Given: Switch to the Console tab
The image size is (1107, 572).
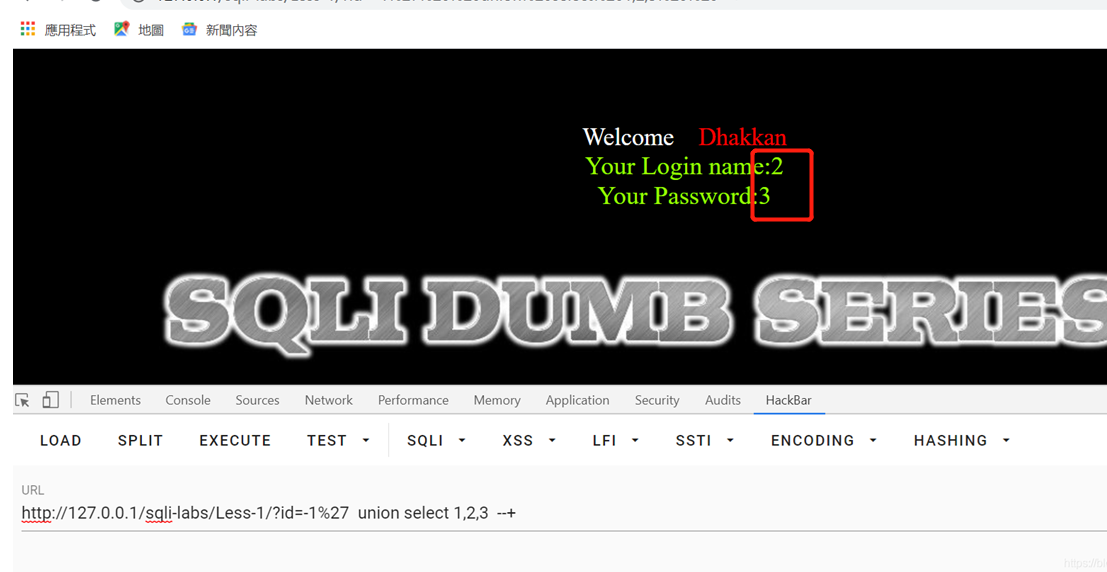Looking at the screenshot, I should (x=188, y=400).
